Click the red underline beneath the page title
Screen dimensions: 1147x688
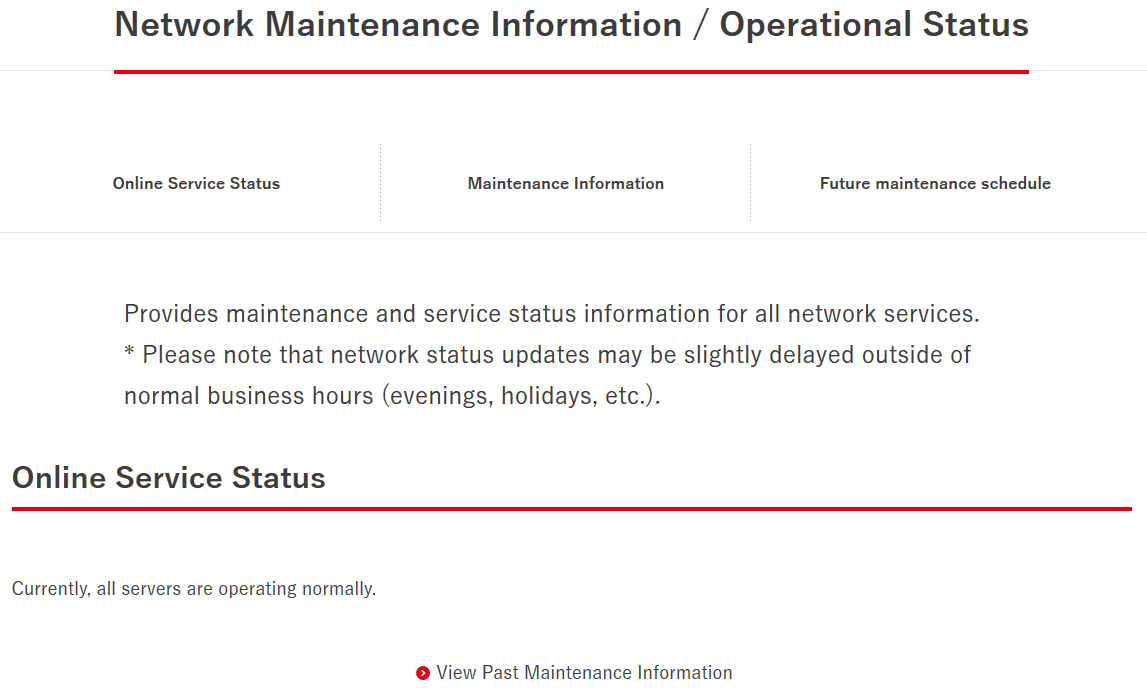tap(571, 72)
